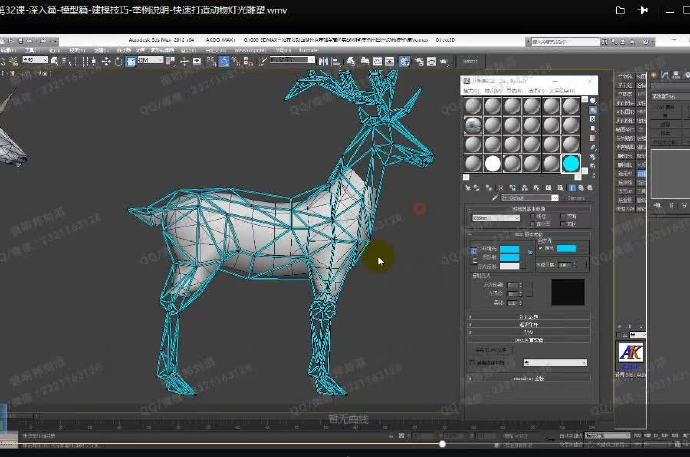This screenshot has height=457, width=690.
Task: Click Assign Material to Selection icon
Action: click(x=488, y=188)
